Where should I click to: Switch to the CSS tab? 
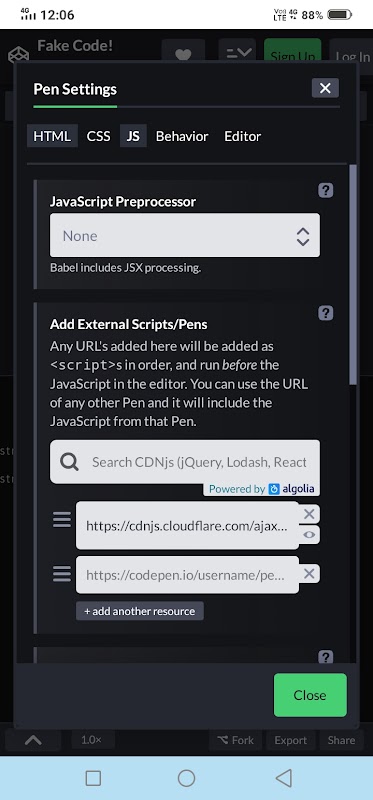tap(98, 136)
